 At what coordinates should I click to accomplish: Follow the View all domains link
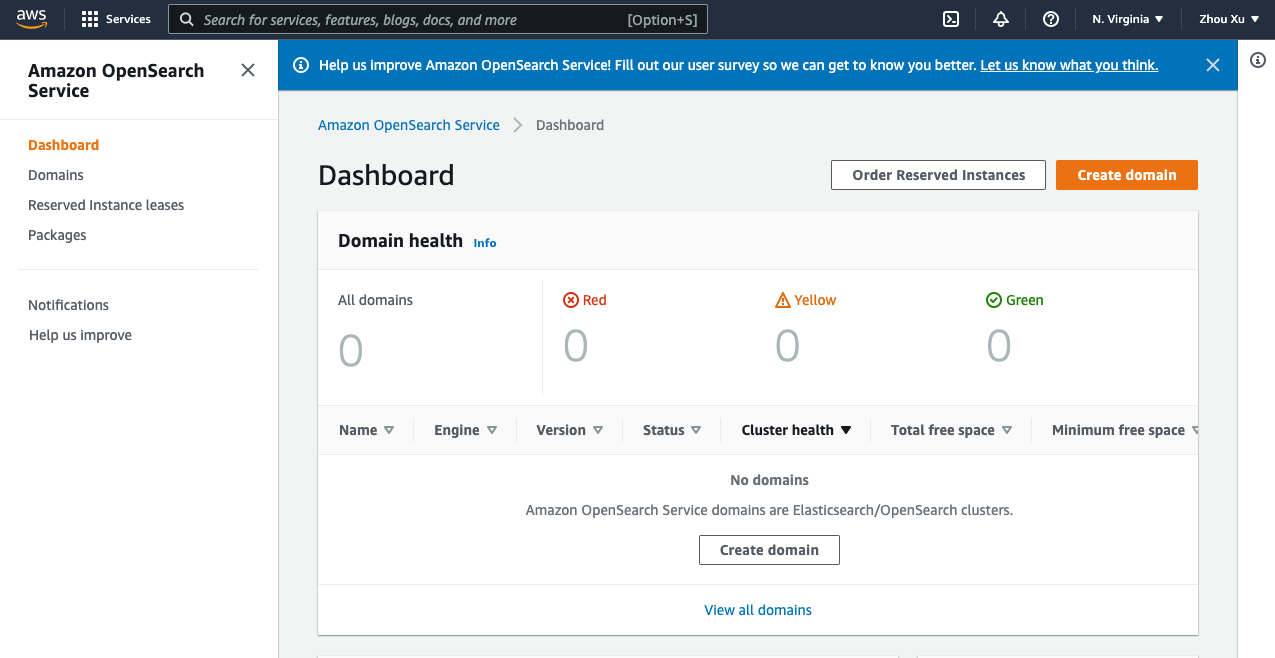click(x=758, y=610)
